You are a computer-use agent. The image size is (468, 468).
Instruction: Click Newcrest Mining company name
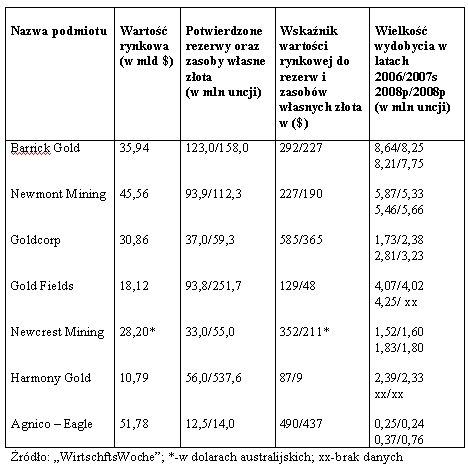tap(57, 332)
